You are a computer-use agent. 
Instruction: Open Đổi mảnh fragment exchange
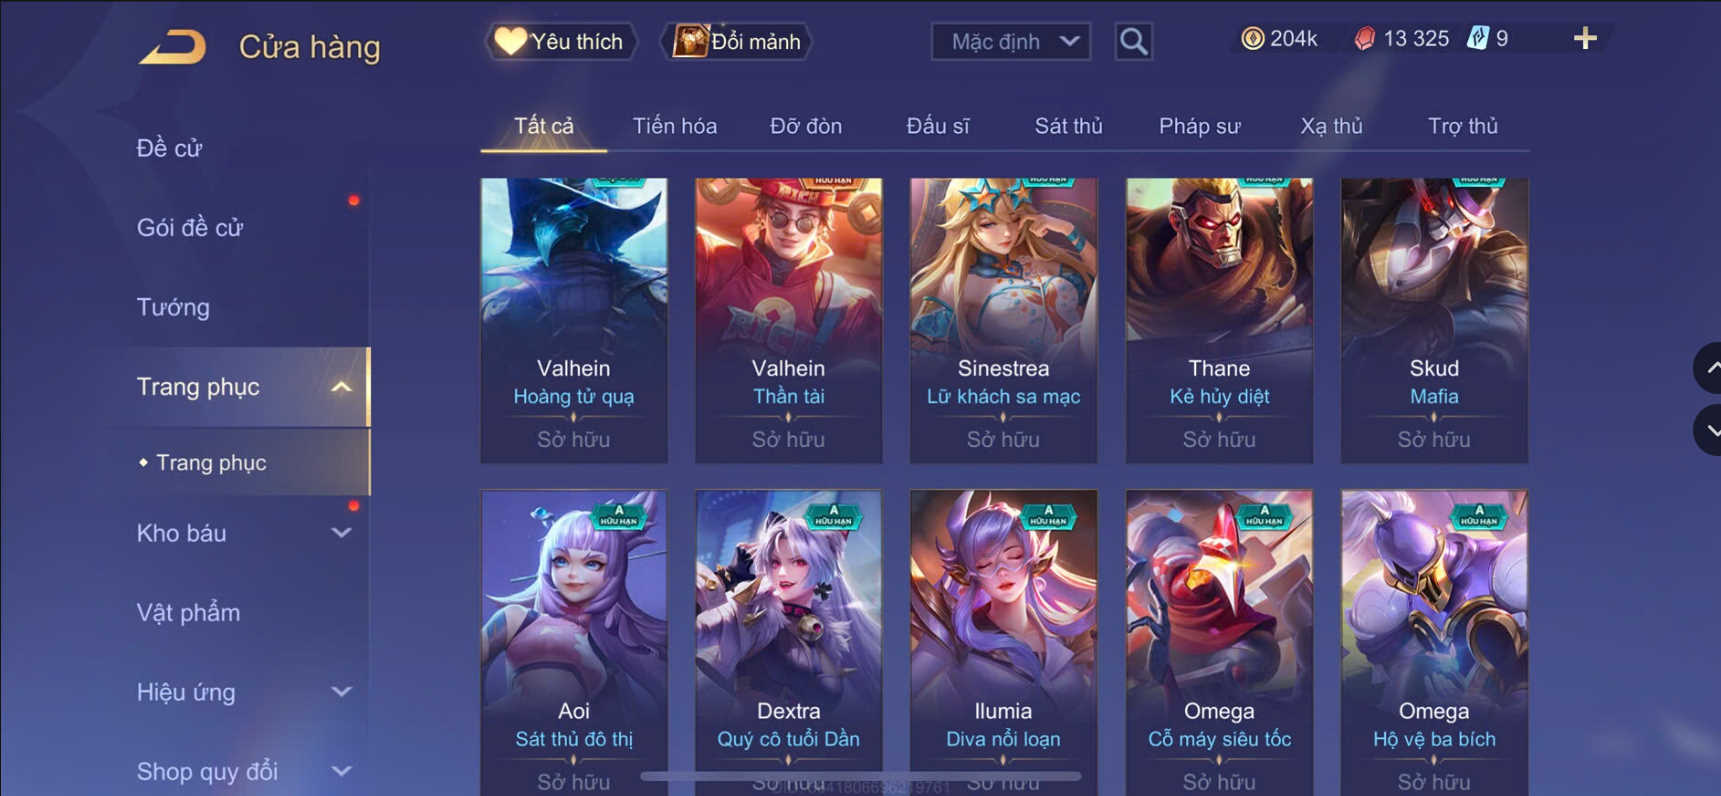738,41
